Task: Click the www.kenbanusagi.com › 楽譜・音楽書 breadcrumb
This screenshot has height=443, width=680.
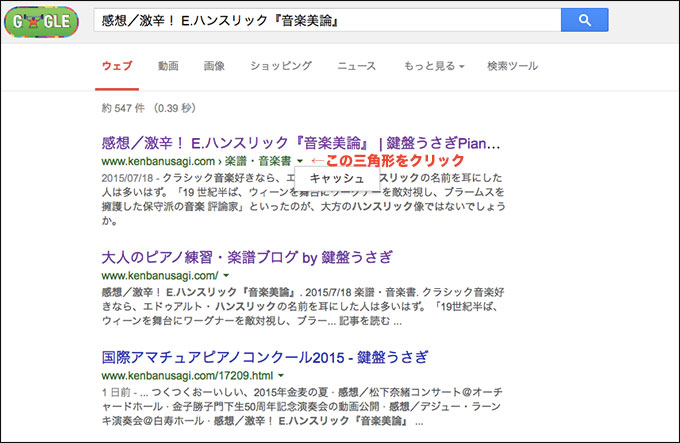Action: click(196, 161)
